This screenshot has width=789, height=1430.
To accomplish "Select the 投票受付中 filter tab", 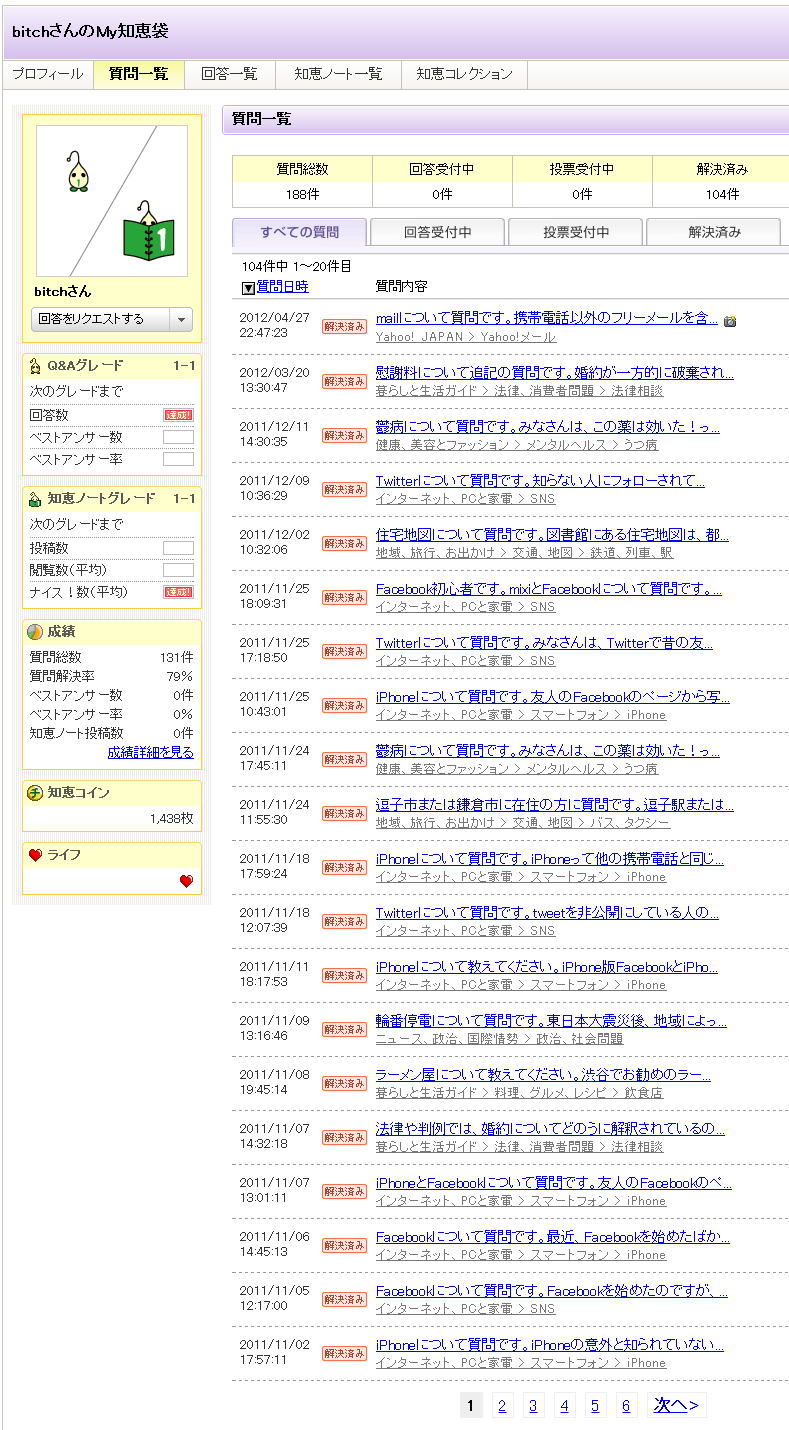I will [x=575, y=232].
